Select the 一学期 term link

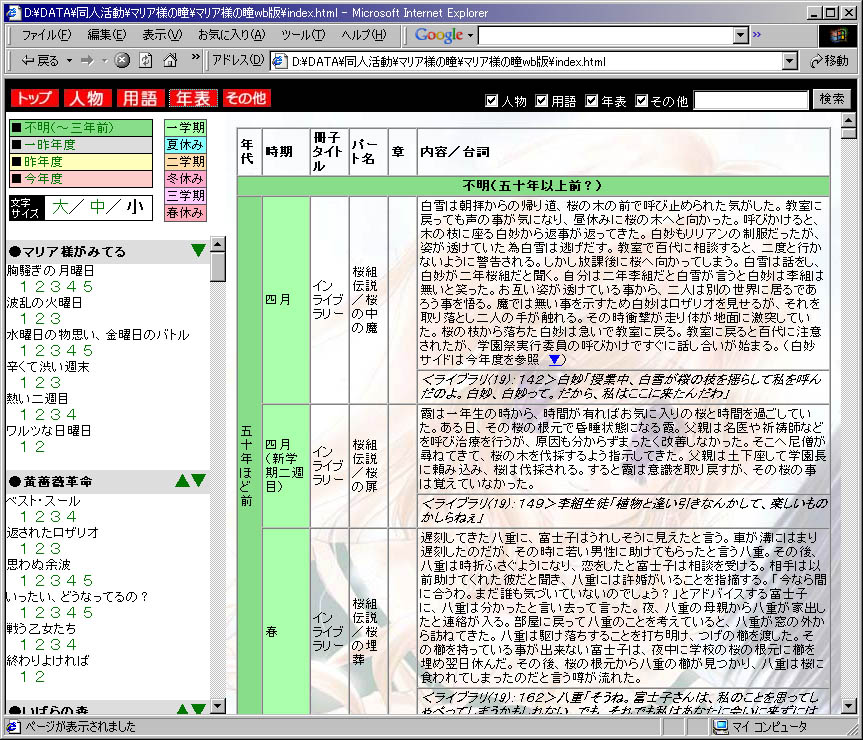click(x=185, y=128)
